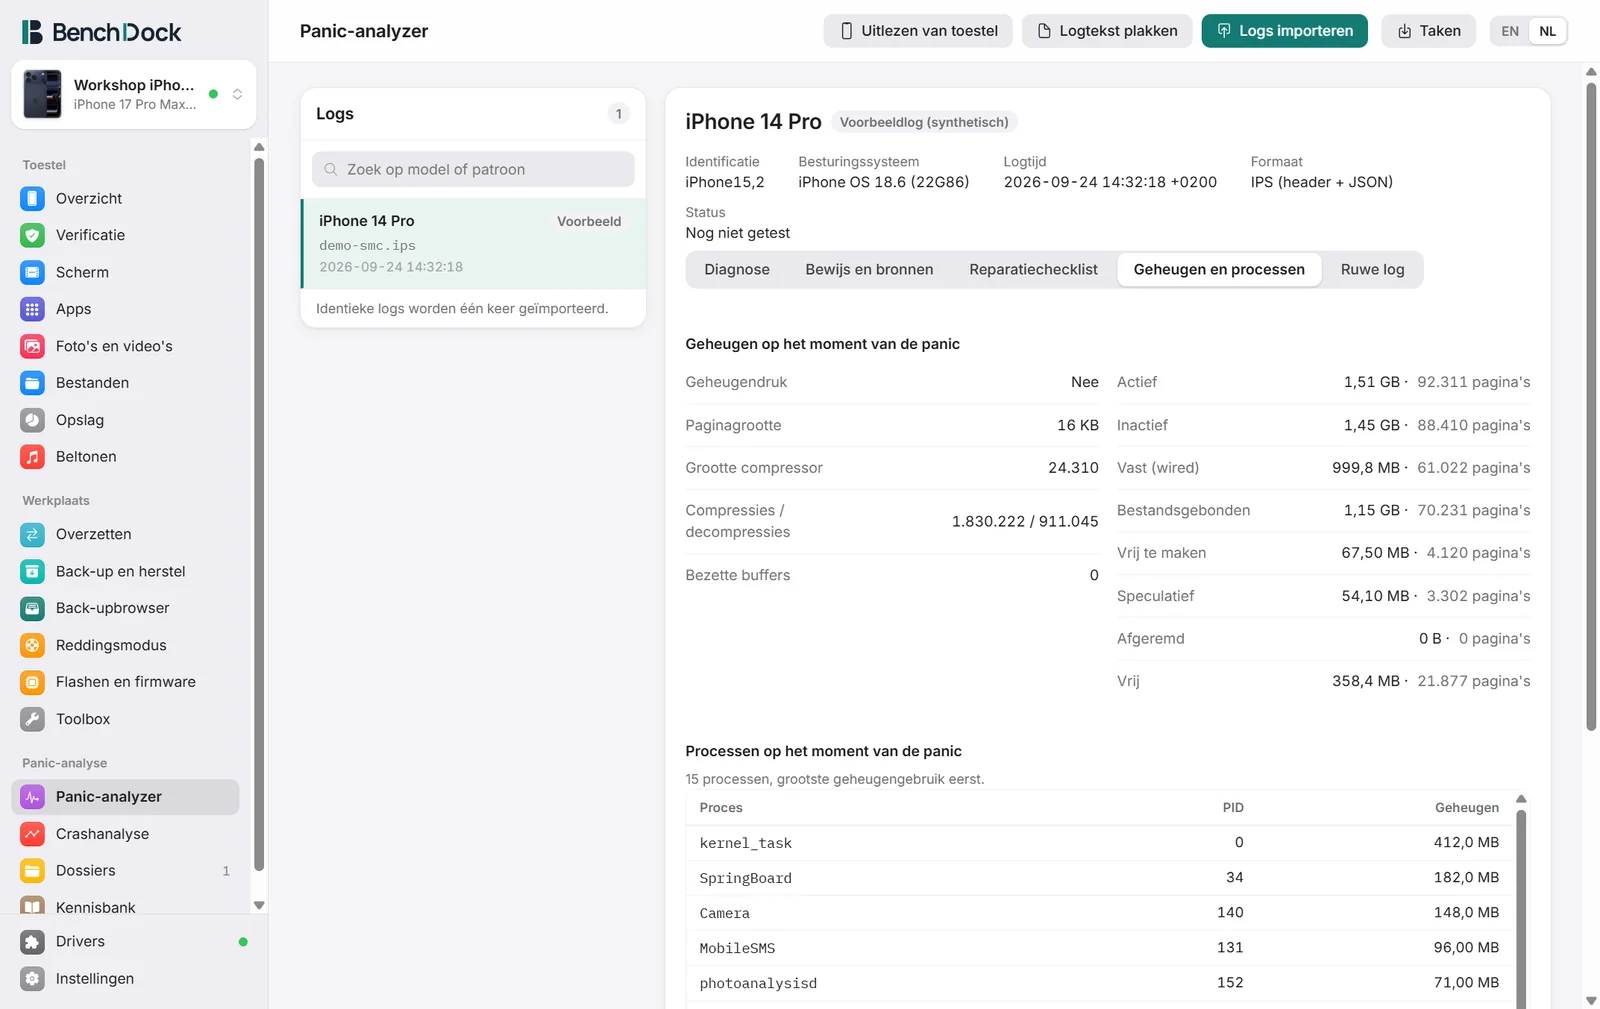Click the BenchDock logo
This screenshot has width=1600, height=1009.
point(102,32)
